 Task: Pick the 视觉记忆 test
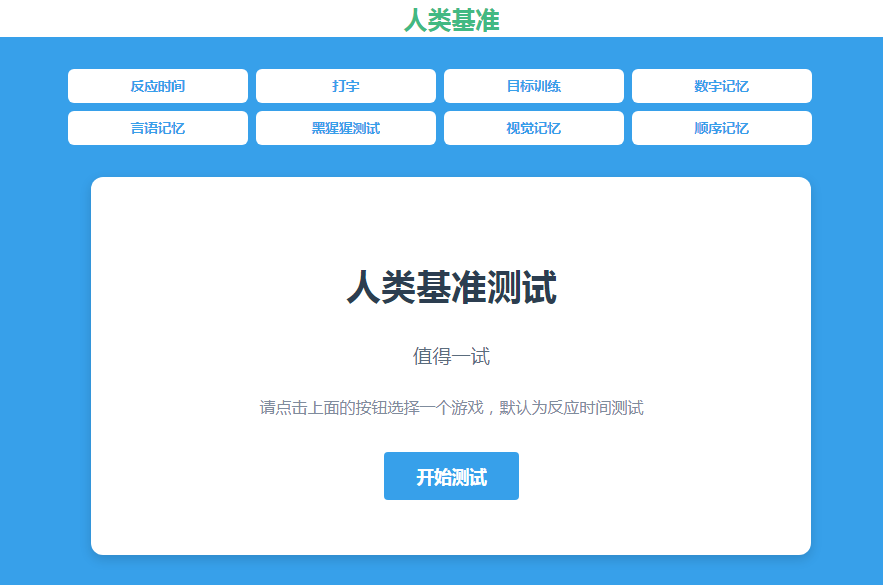[533, 128]
